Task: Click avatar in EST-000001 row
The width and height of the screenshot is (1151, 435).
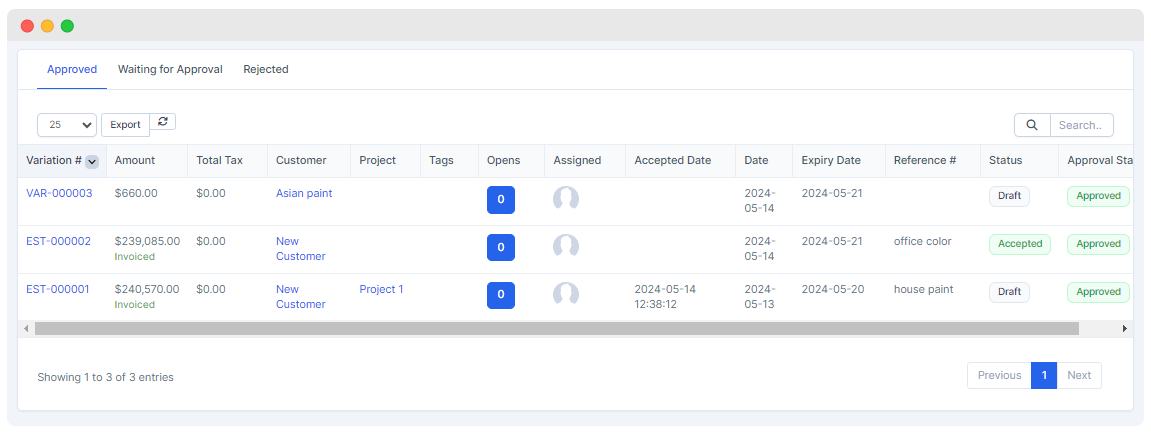Action: click(566, 293)
